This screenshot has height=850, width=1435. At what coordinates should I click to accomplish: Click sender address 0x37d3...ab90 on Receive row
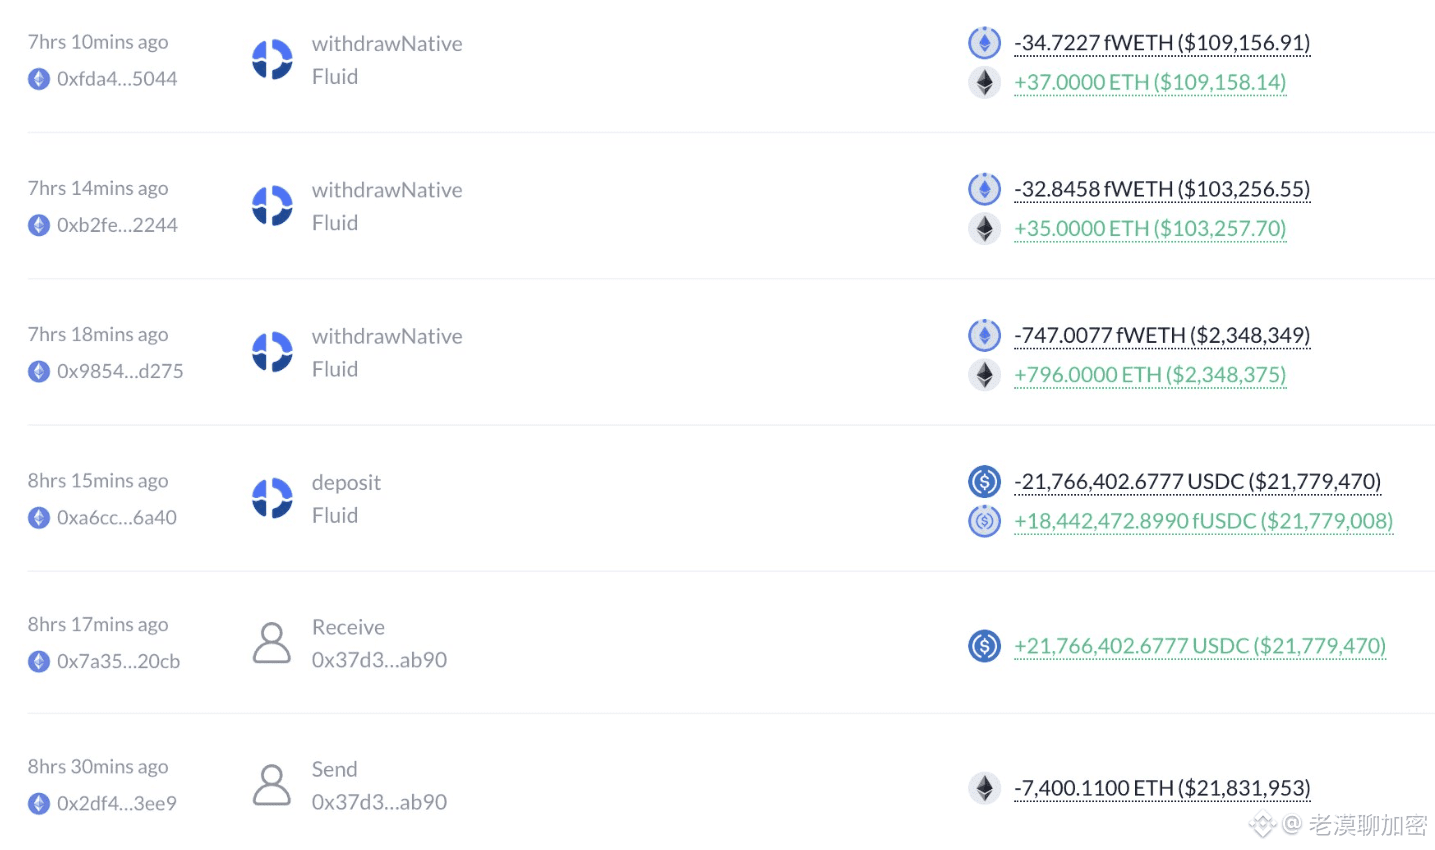(379, 660)
